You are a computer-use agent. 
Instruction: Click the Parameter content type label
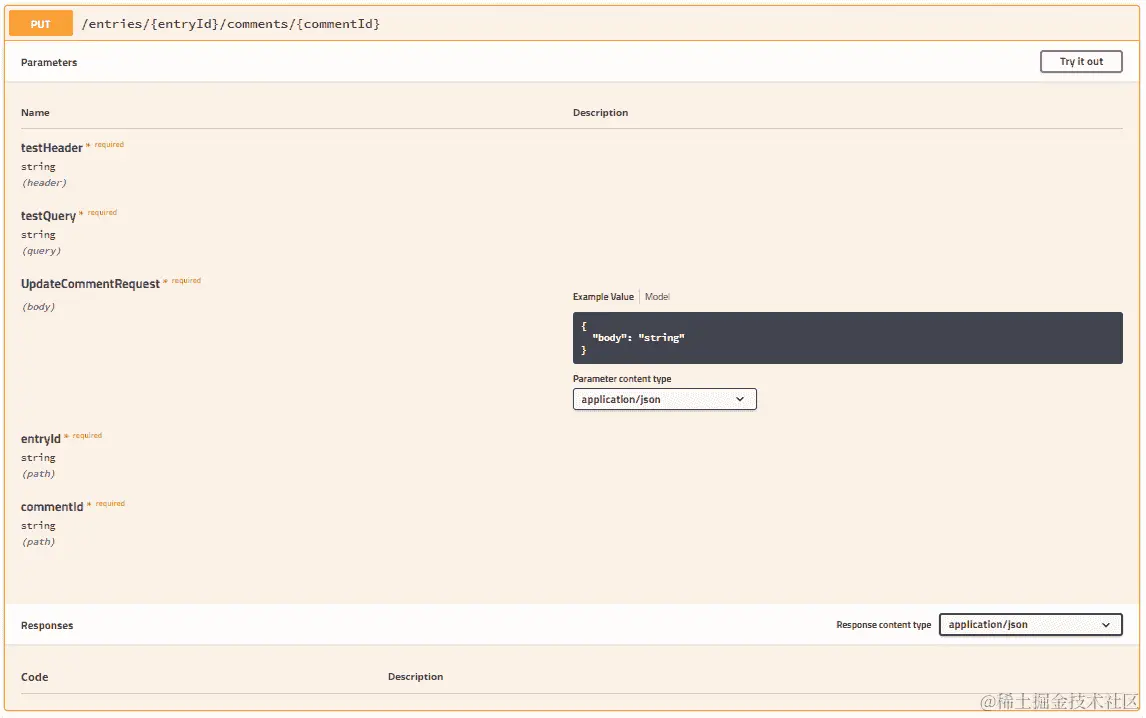coord(622,379)
